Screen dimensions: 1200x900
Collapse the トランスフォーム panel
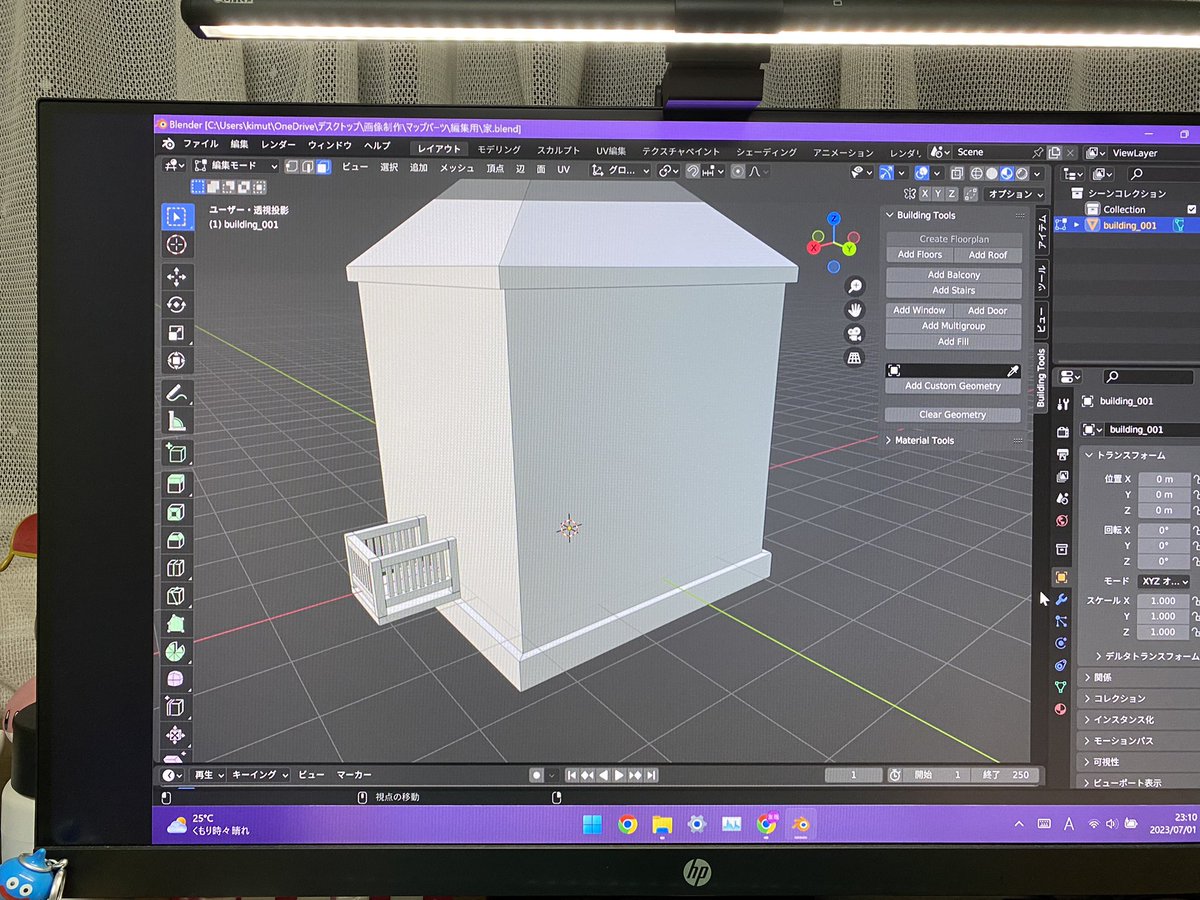pyautogui.click(x=1089, y=455)
